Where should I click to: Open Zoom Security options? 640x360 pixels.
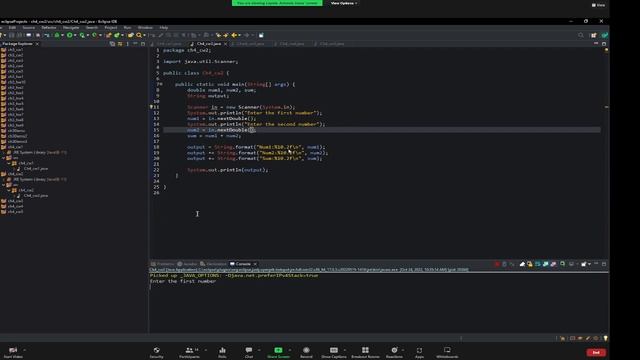point(156,352)
